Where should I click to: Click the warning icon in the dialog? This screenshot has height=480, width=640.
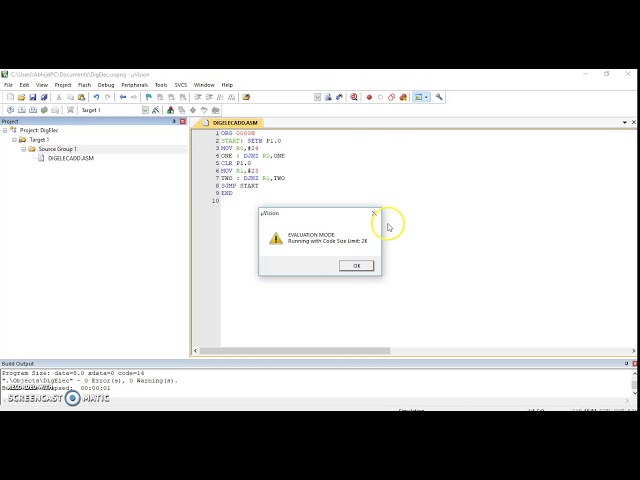pyautogui.click(x=276, y=238)
